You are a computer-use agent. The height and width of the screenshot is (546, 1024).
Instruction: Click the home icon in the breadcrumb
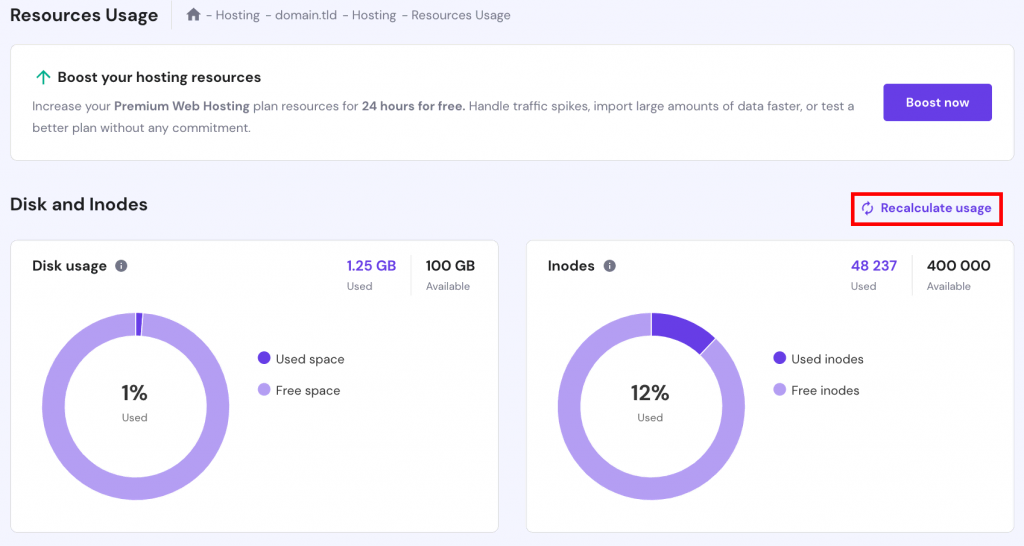193,15
